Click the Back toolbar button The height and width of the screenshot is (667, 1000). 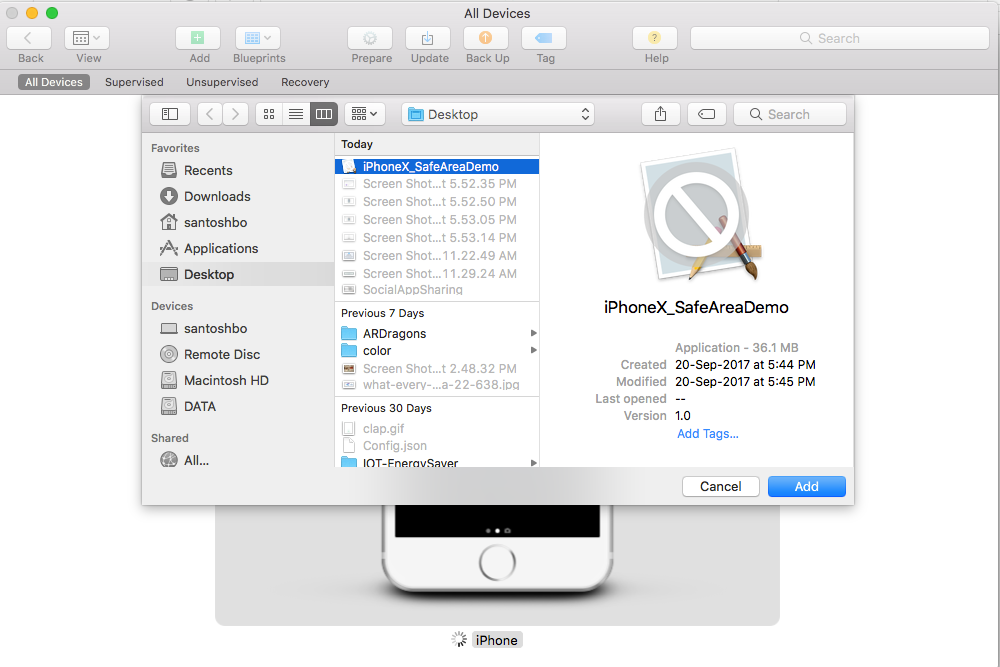click(29, 38)
